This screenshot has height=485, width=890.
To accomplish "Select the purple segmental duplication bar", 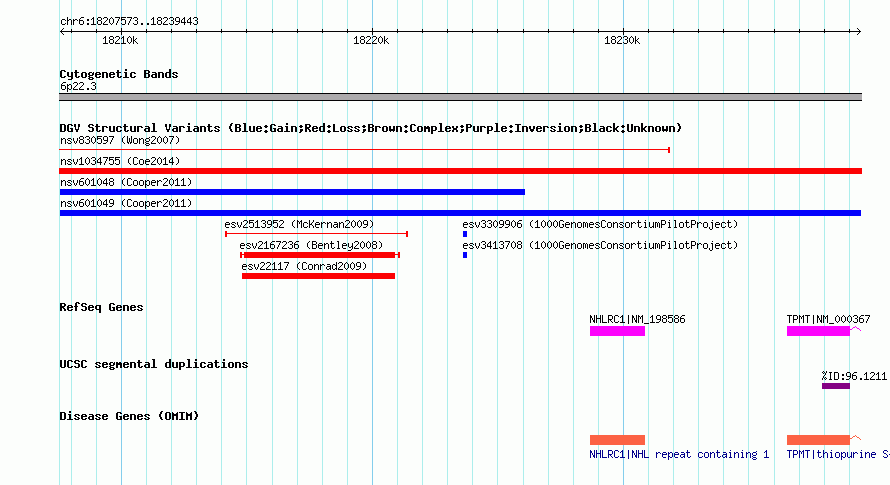I will click(836, 386).
